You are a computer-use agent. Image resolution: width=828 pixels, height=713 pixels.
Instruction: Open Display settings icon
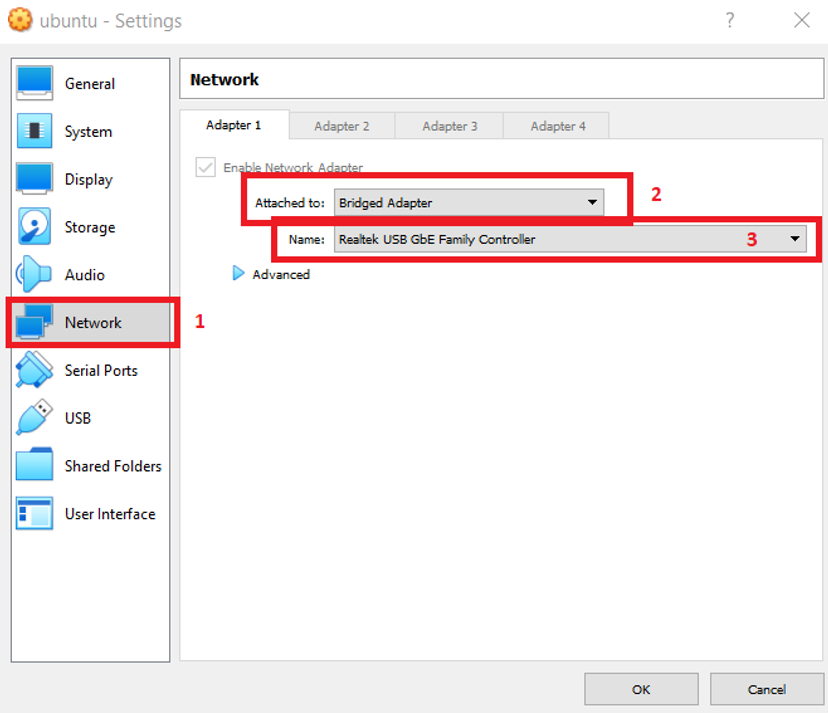pyautogui.click(x=34, y=180)
